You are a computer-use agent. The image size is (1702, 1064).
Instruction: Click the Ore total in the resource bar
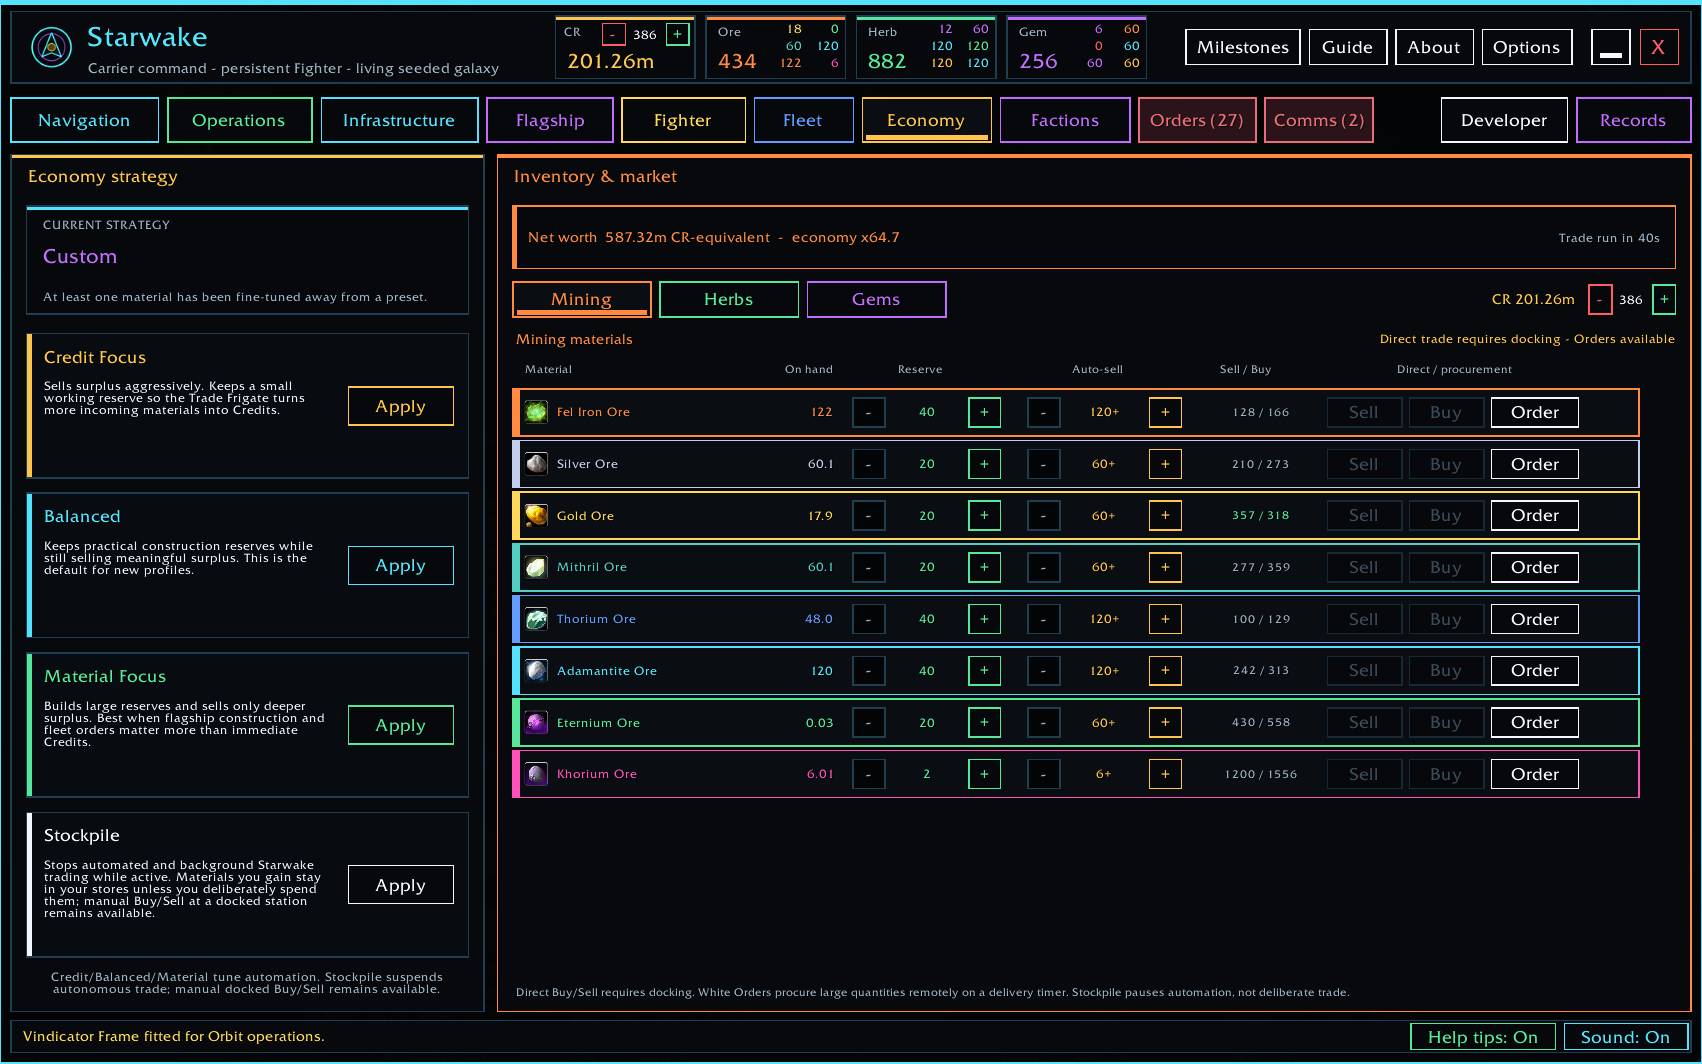[x=737, y=61]
